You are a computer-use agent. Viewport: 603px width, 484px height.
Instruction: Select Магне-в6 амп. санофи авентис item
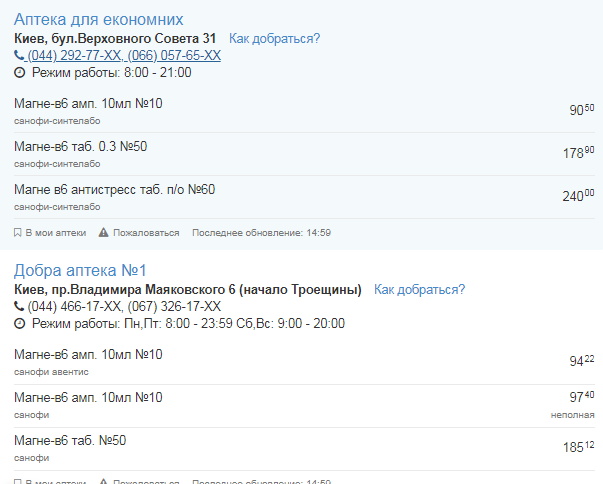(88, 354)
